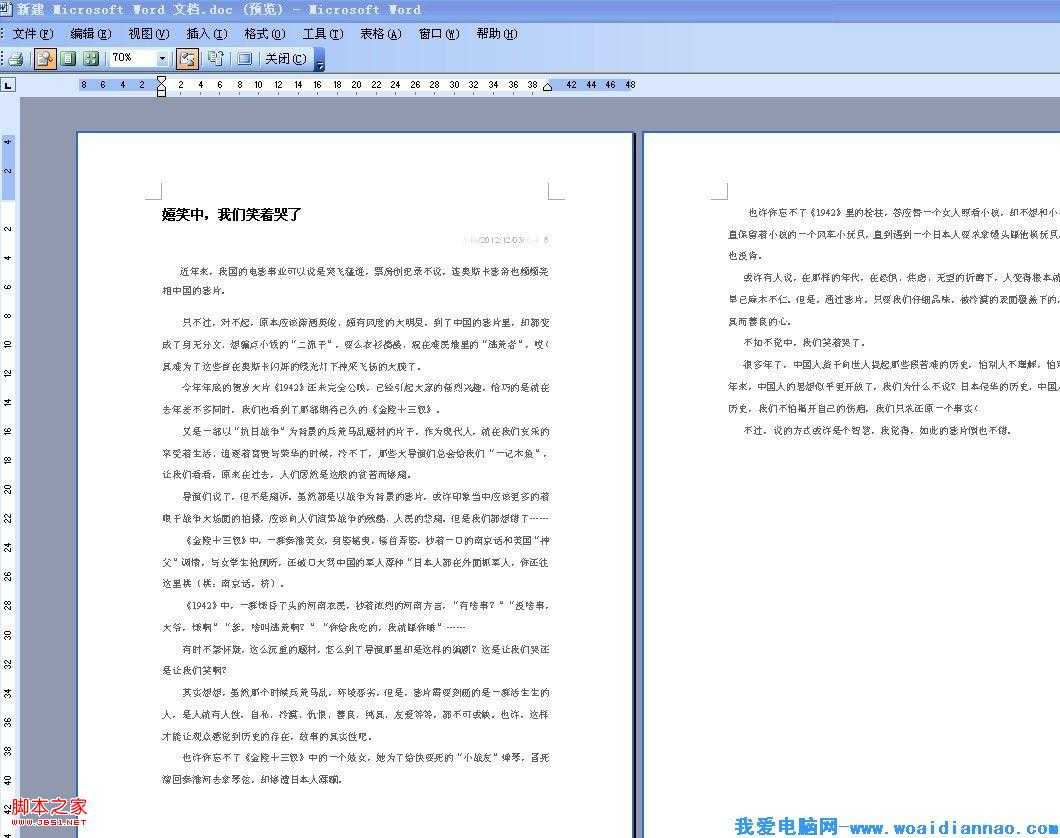
Task: Open the 视图 (View) menu
Action: click(x=146, y=33)
